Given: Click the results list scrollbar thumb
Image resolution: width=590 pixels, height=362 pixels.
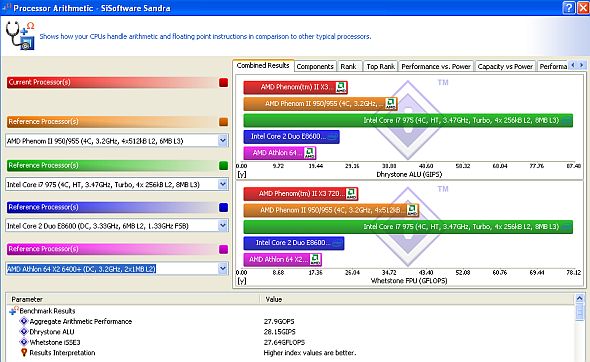Looking at the screenshot, I should point(580,313).
